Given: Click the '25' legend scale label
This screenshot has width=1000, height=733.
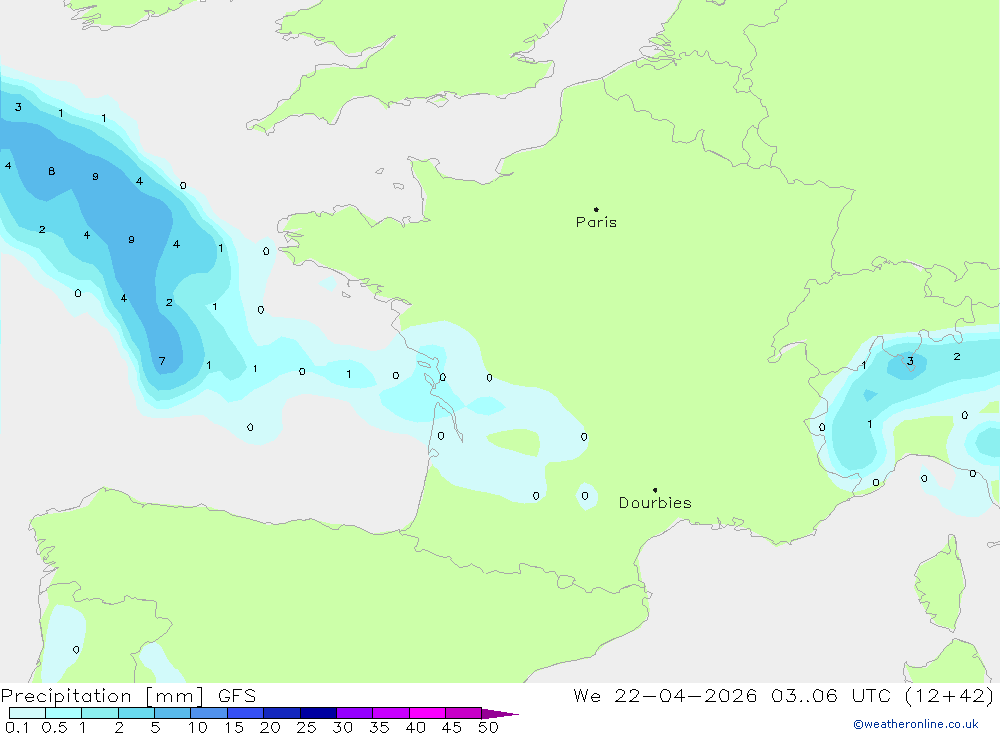Looking at the screenshot, I should [306, 727].
